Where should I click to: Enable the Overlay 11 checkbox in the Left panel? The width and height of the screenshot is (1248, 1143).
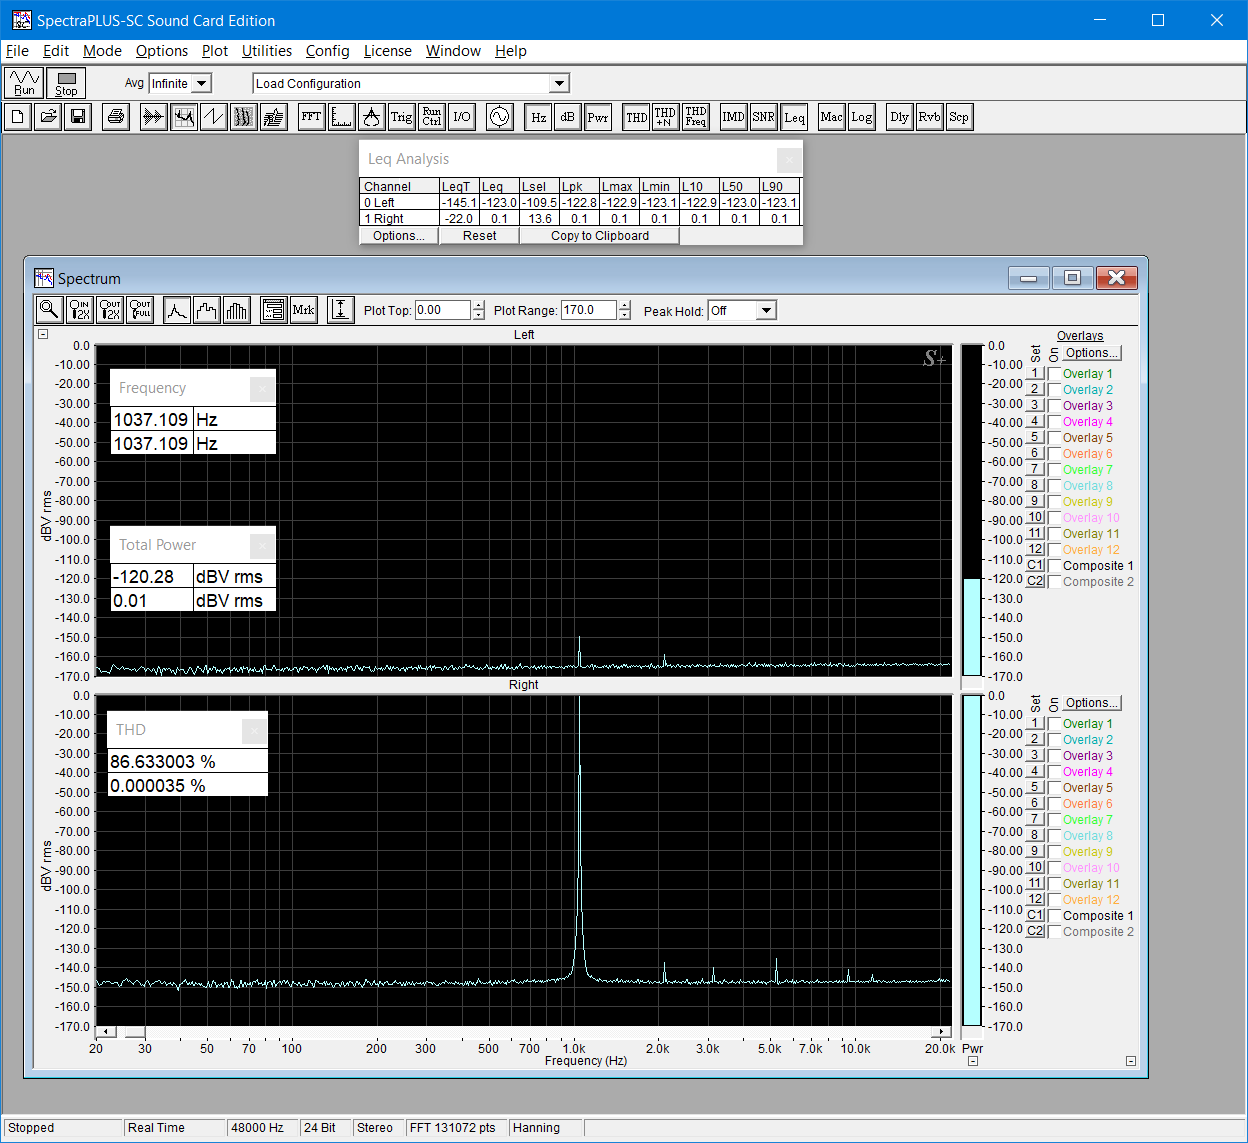click(x=1054, y=534)
